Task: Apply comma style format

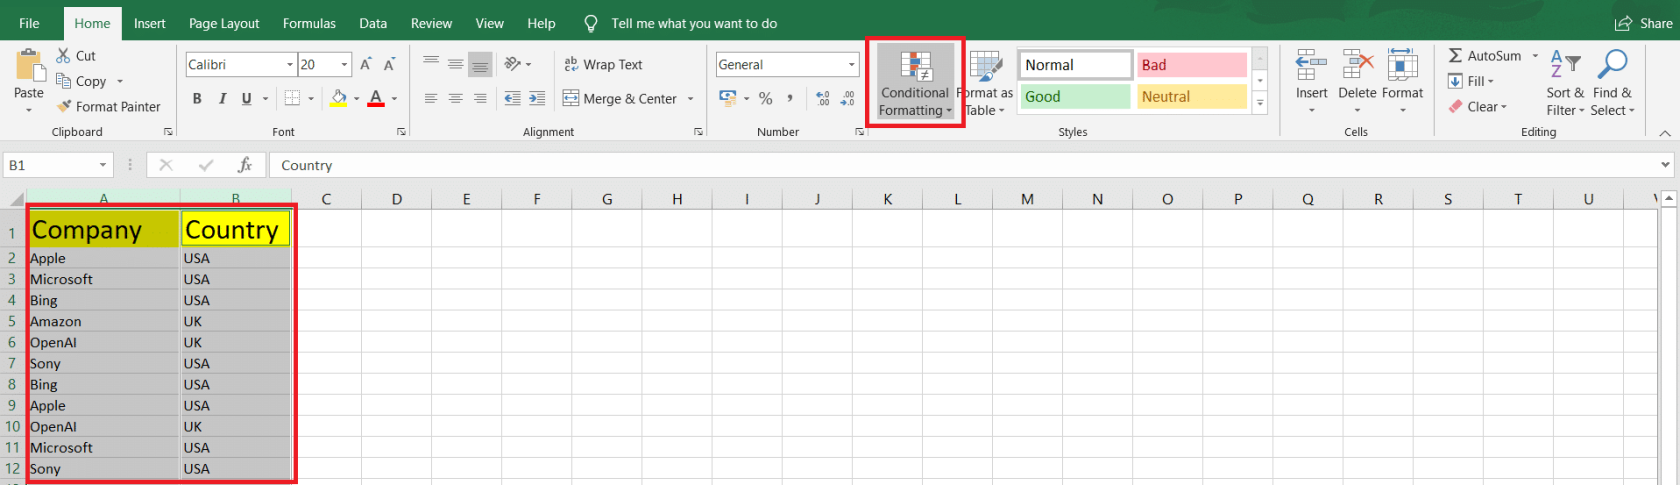Action: coord(790,98)
